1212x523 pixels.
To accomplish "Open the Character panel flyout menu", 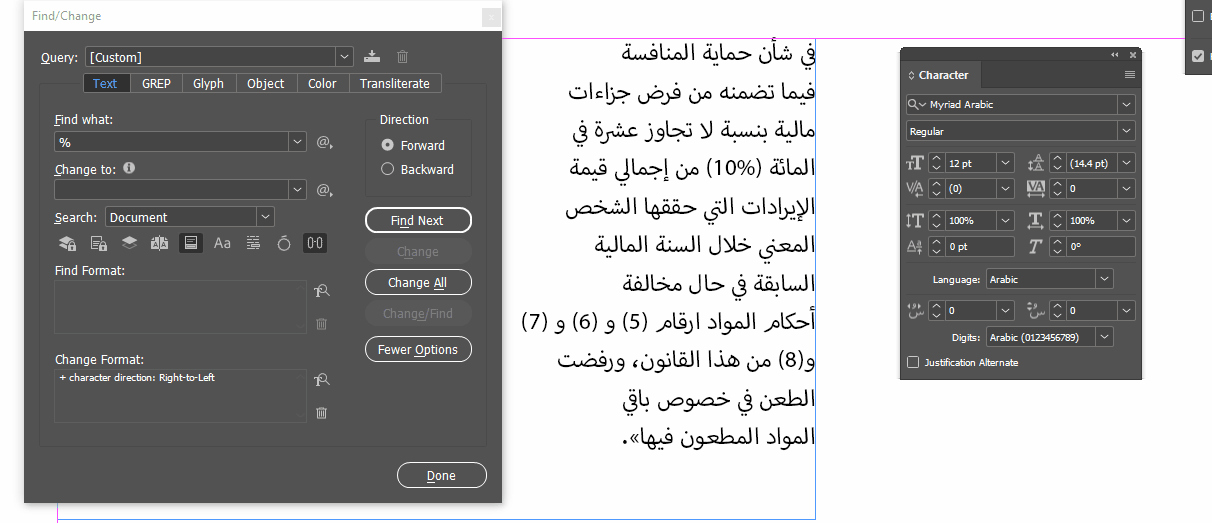I will click(x=1130, y=75).
